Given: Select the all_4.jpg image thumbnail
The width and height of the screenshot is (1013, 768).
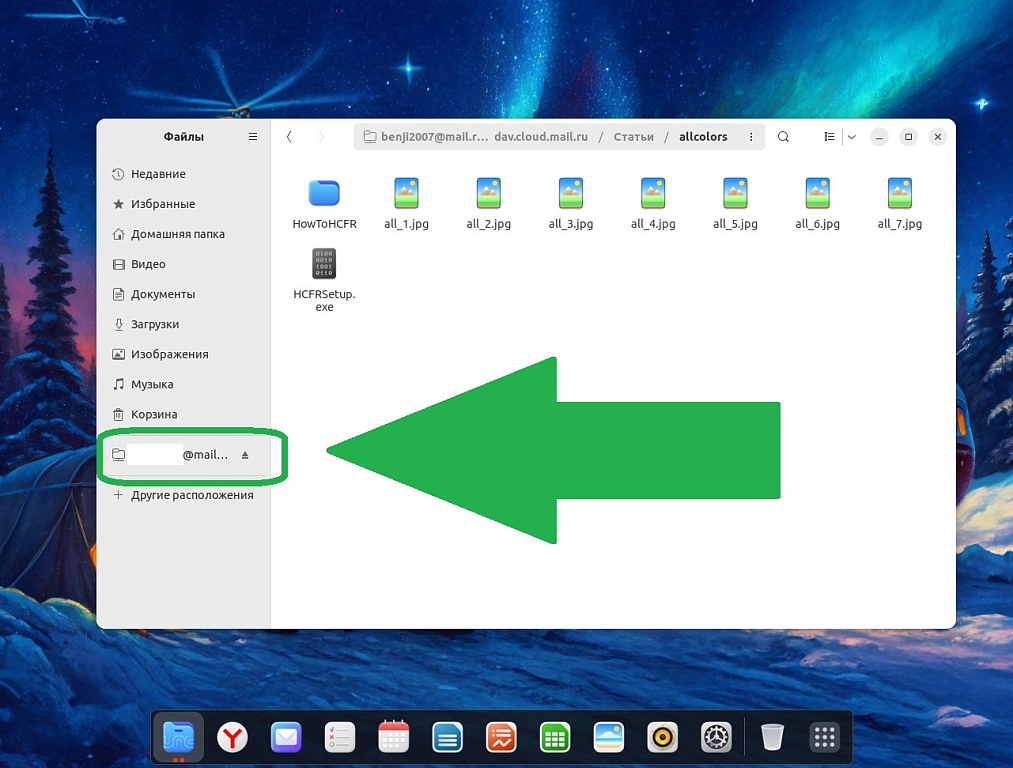Looking at the screenshot, I should point(653,194).
